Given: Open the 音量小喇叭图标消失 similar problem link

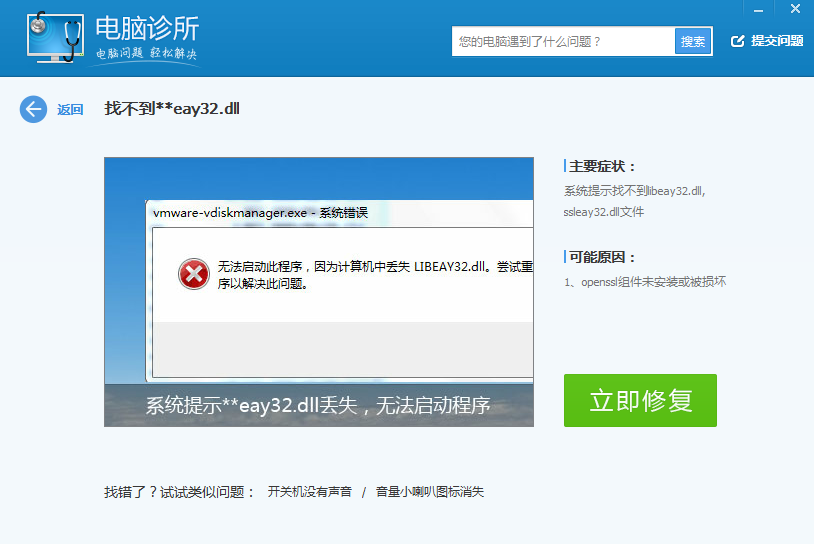Looking at the screenshot, I should [430, 492].
